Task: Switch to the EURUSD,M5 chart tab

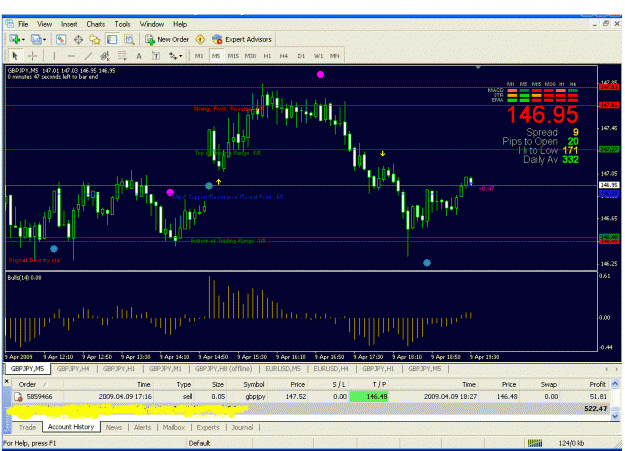Action: pos(283,369)
